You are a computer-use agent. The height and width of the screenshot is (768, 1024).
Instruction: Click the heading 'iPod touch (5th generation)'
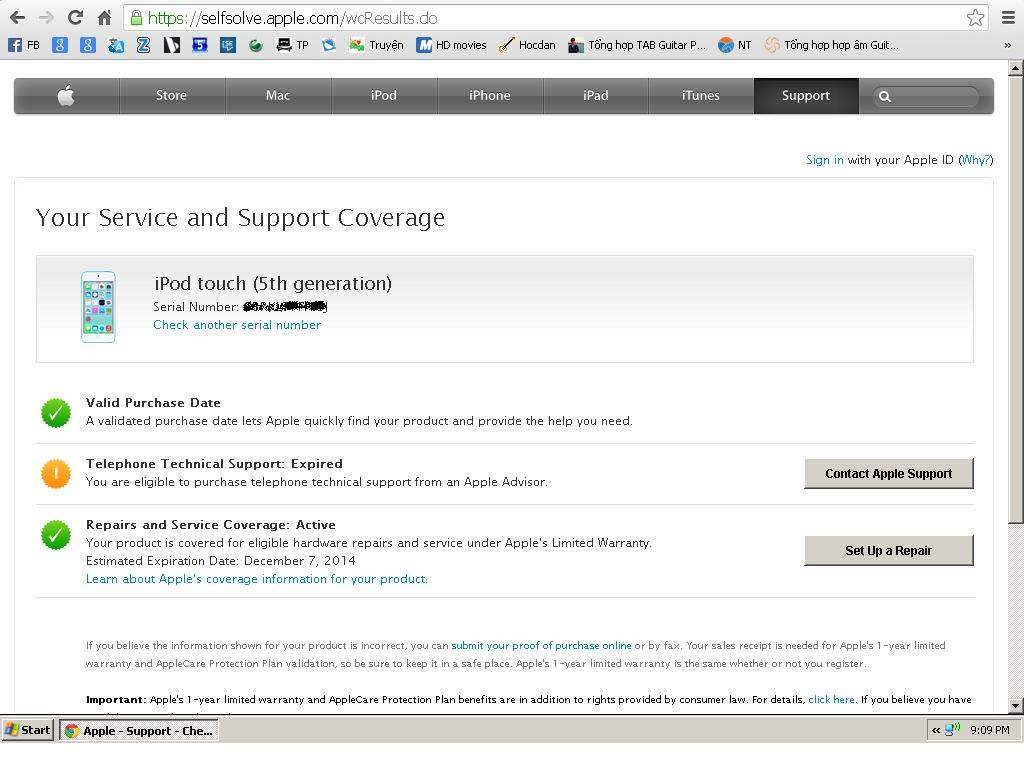[273, 284]
